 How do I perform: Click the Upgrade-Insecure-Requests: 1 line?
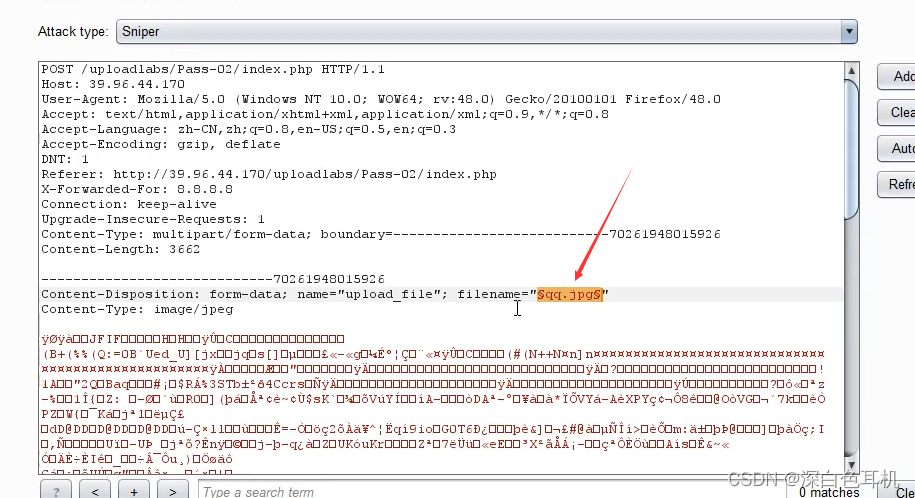point(153,220)
